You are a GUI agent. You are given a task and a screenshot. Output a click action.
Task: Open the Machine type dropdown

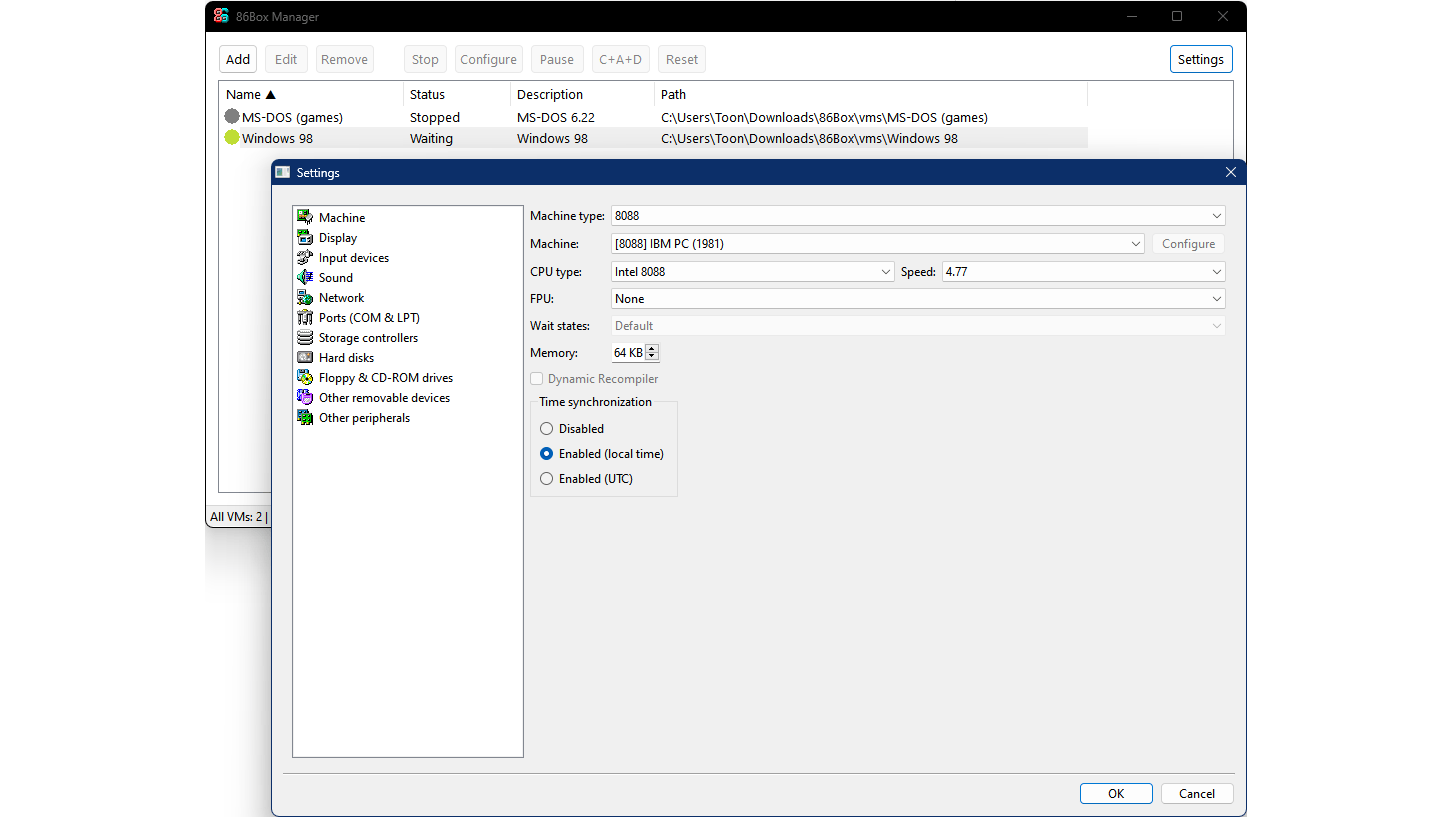click(x=918, y=216)
